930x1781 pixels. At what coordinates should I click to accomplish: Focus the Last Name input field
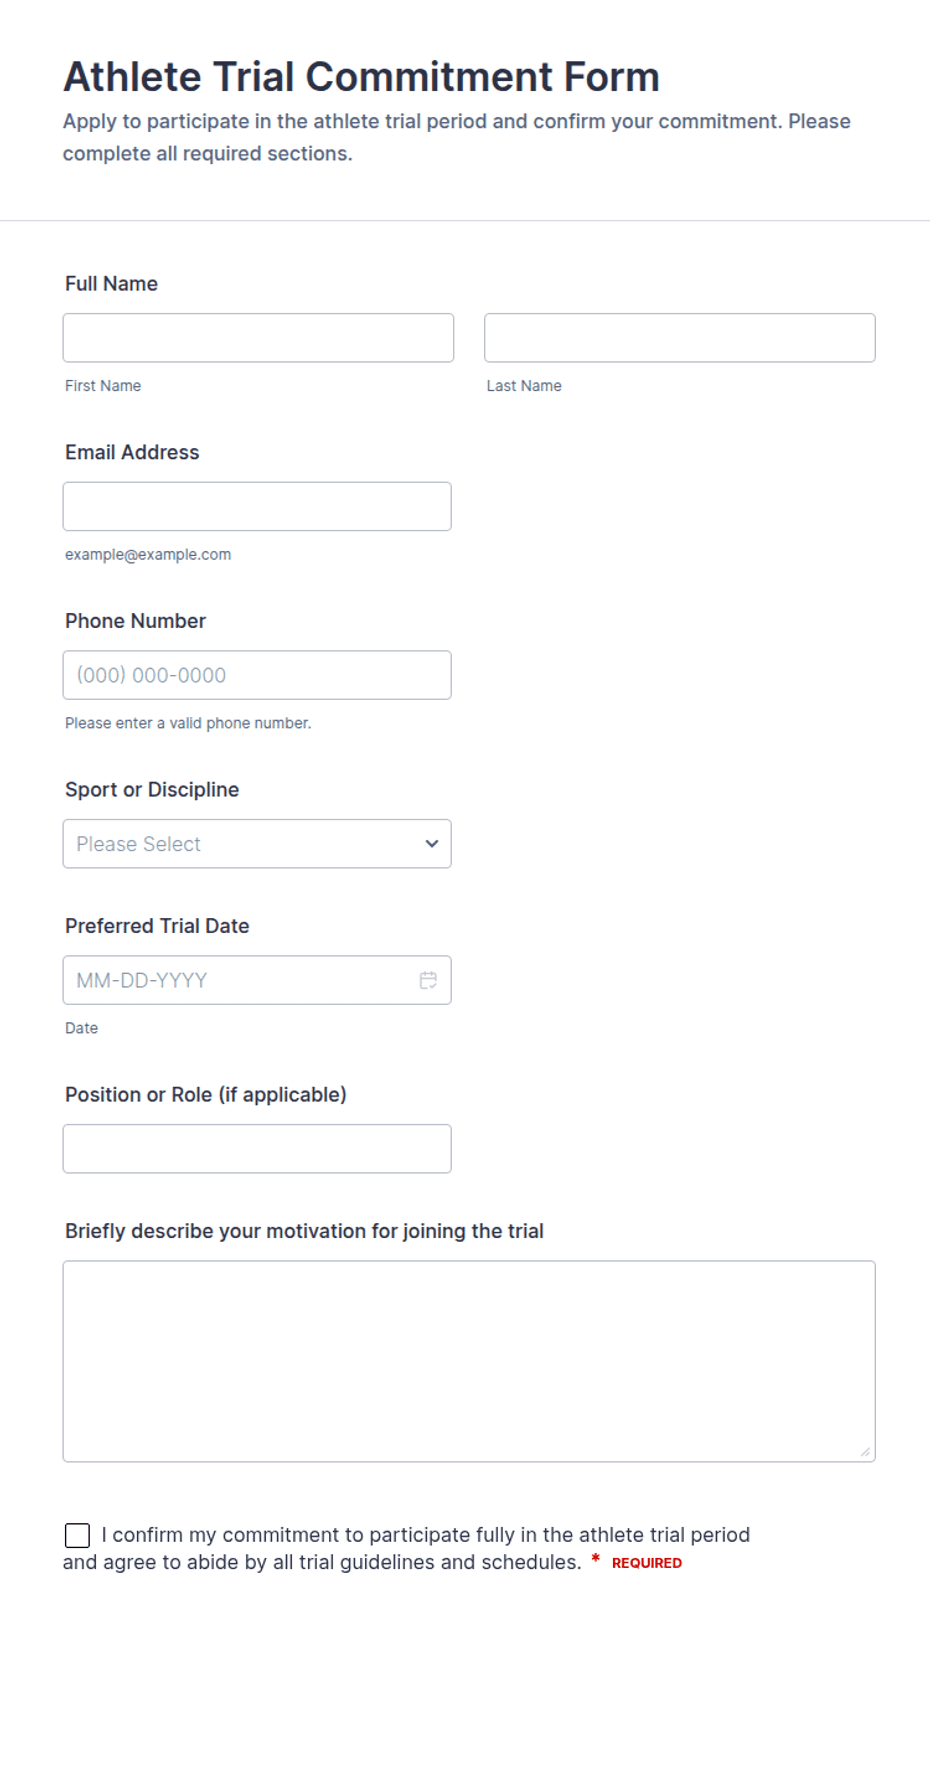pyautogui.click(x=680, y=338)
